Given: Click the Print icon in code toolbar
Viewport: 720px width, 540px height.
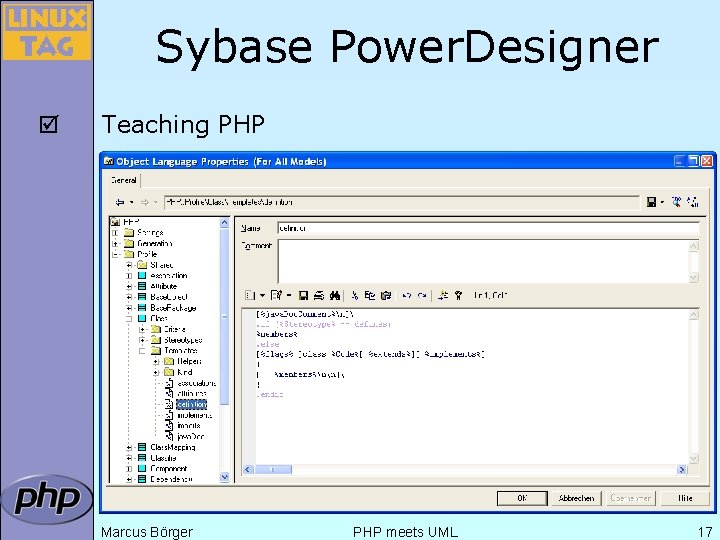Looking at the screenshot, I should point(319,295).
